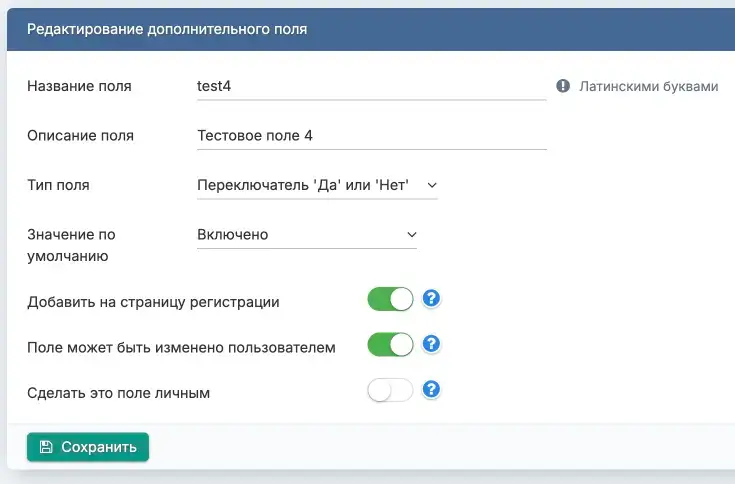This screenshot has height=484, width=735.
Task: Focus the 'Описание поля' text field
Action: click(x=371, y=135)
